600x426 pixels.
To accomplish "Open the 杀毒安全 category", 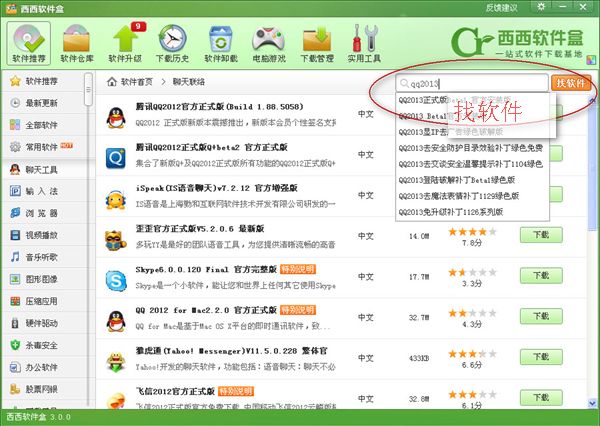I will point(41,345).
